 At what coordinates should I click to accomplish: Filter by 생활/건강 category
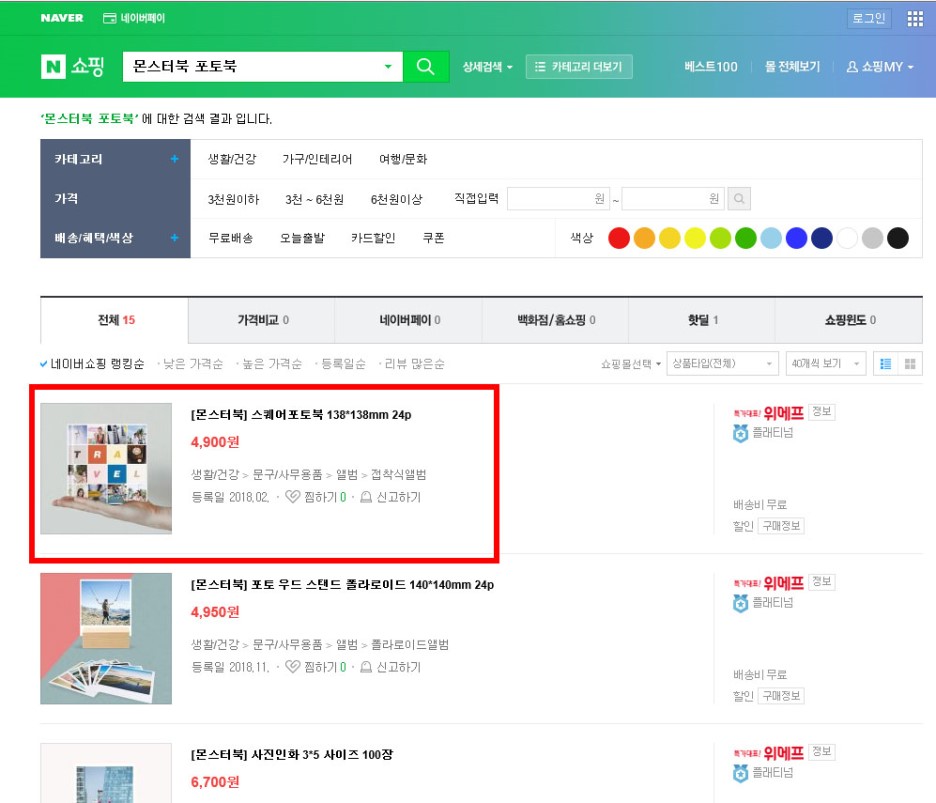coord(232,159)
